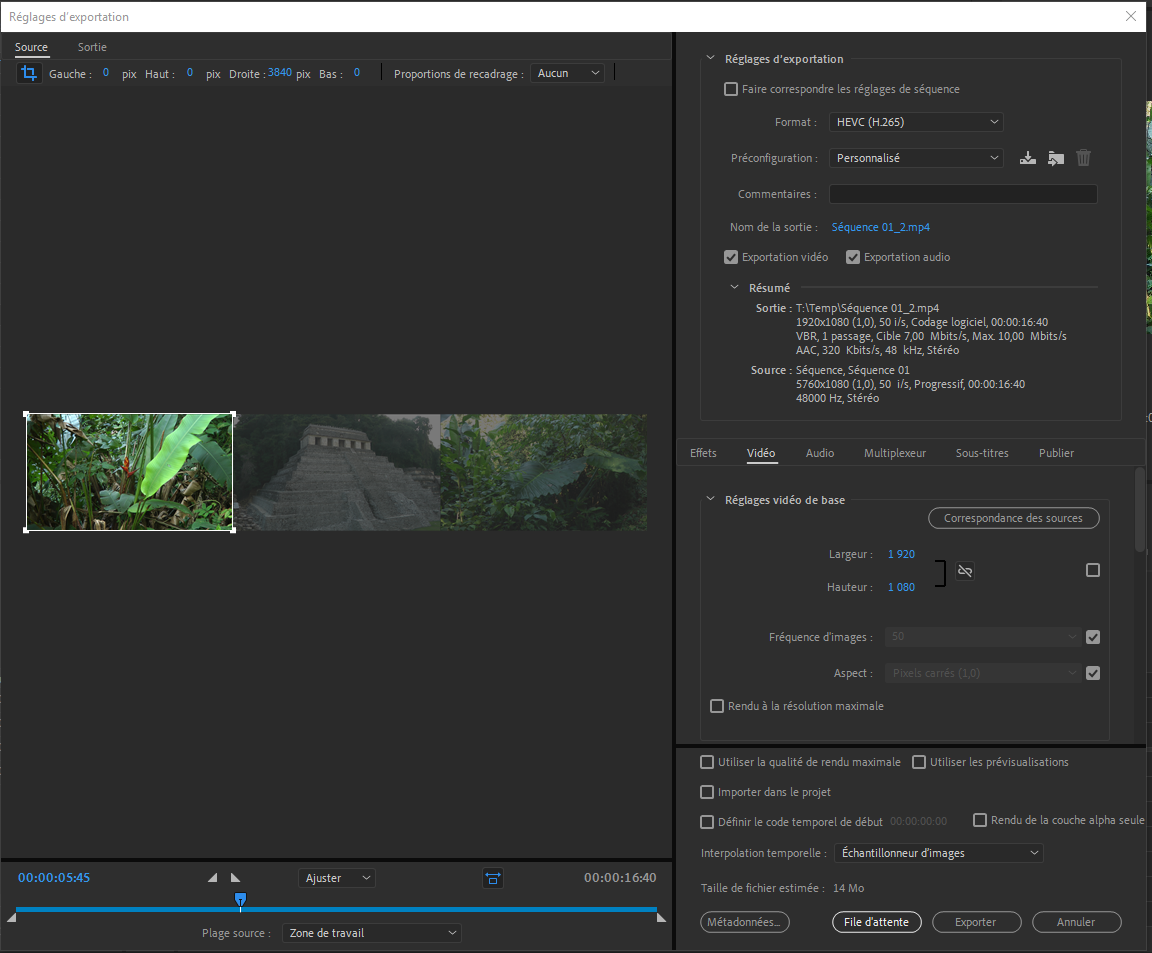This screenshot has height=953, width=1152.
Task: Click the video settings vertical scrollbar
Action: click(x=1140, y=510)
